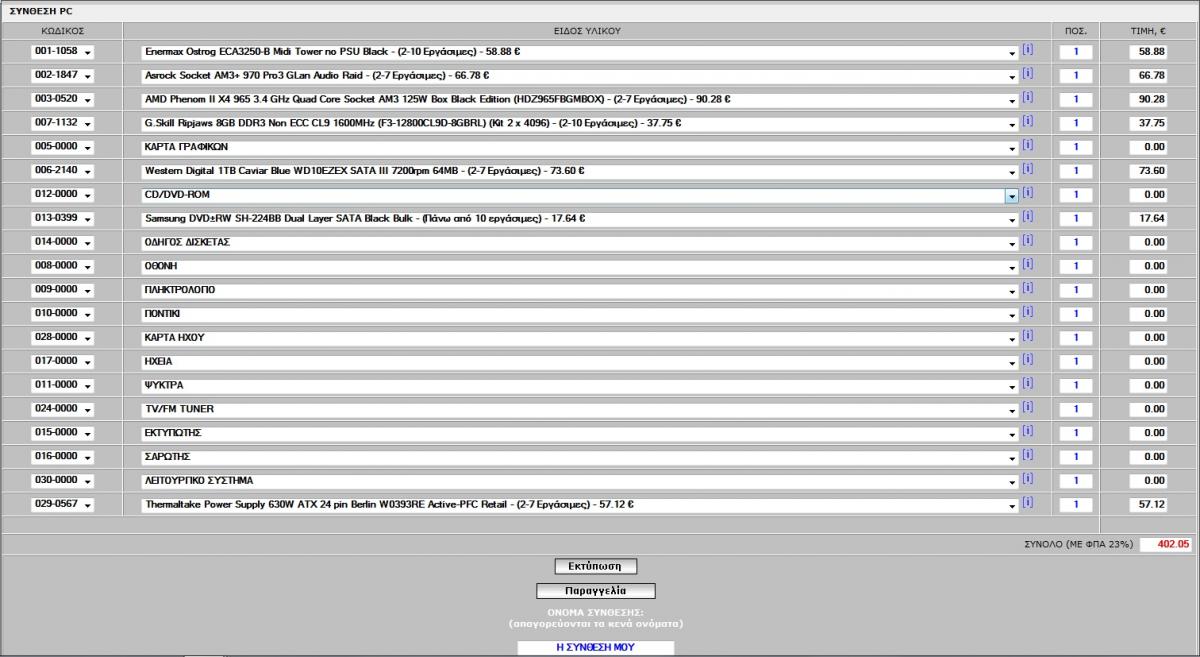Open info icon for Thermaltake Power Supply row

point(1028,503)
